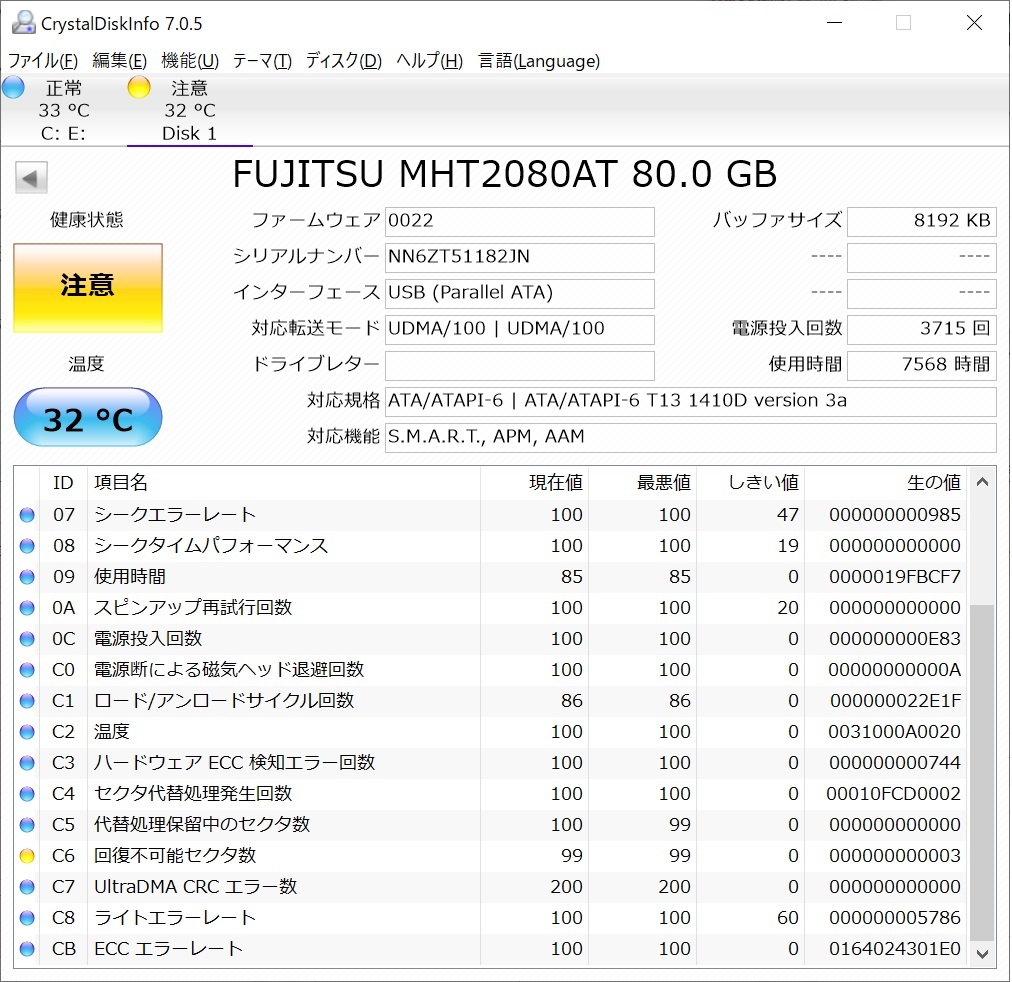Image resolution: width=1012 pixels, height=982 pixels.
Task: Click status dot for 0A スピンアップ再試行回数
Action: (27, 608)
